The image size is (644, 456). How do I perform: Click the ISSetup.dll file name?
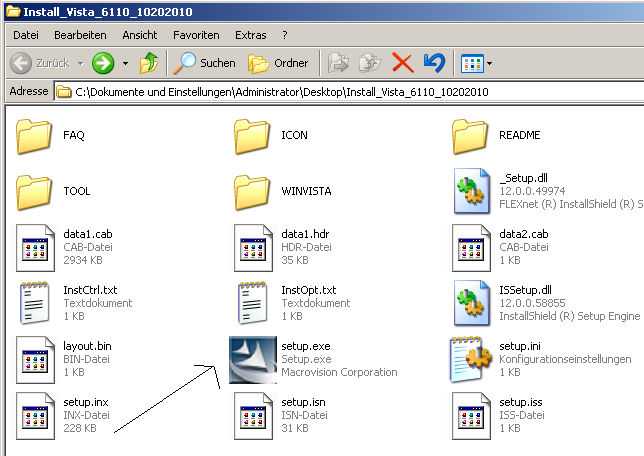tap(525, 290)
